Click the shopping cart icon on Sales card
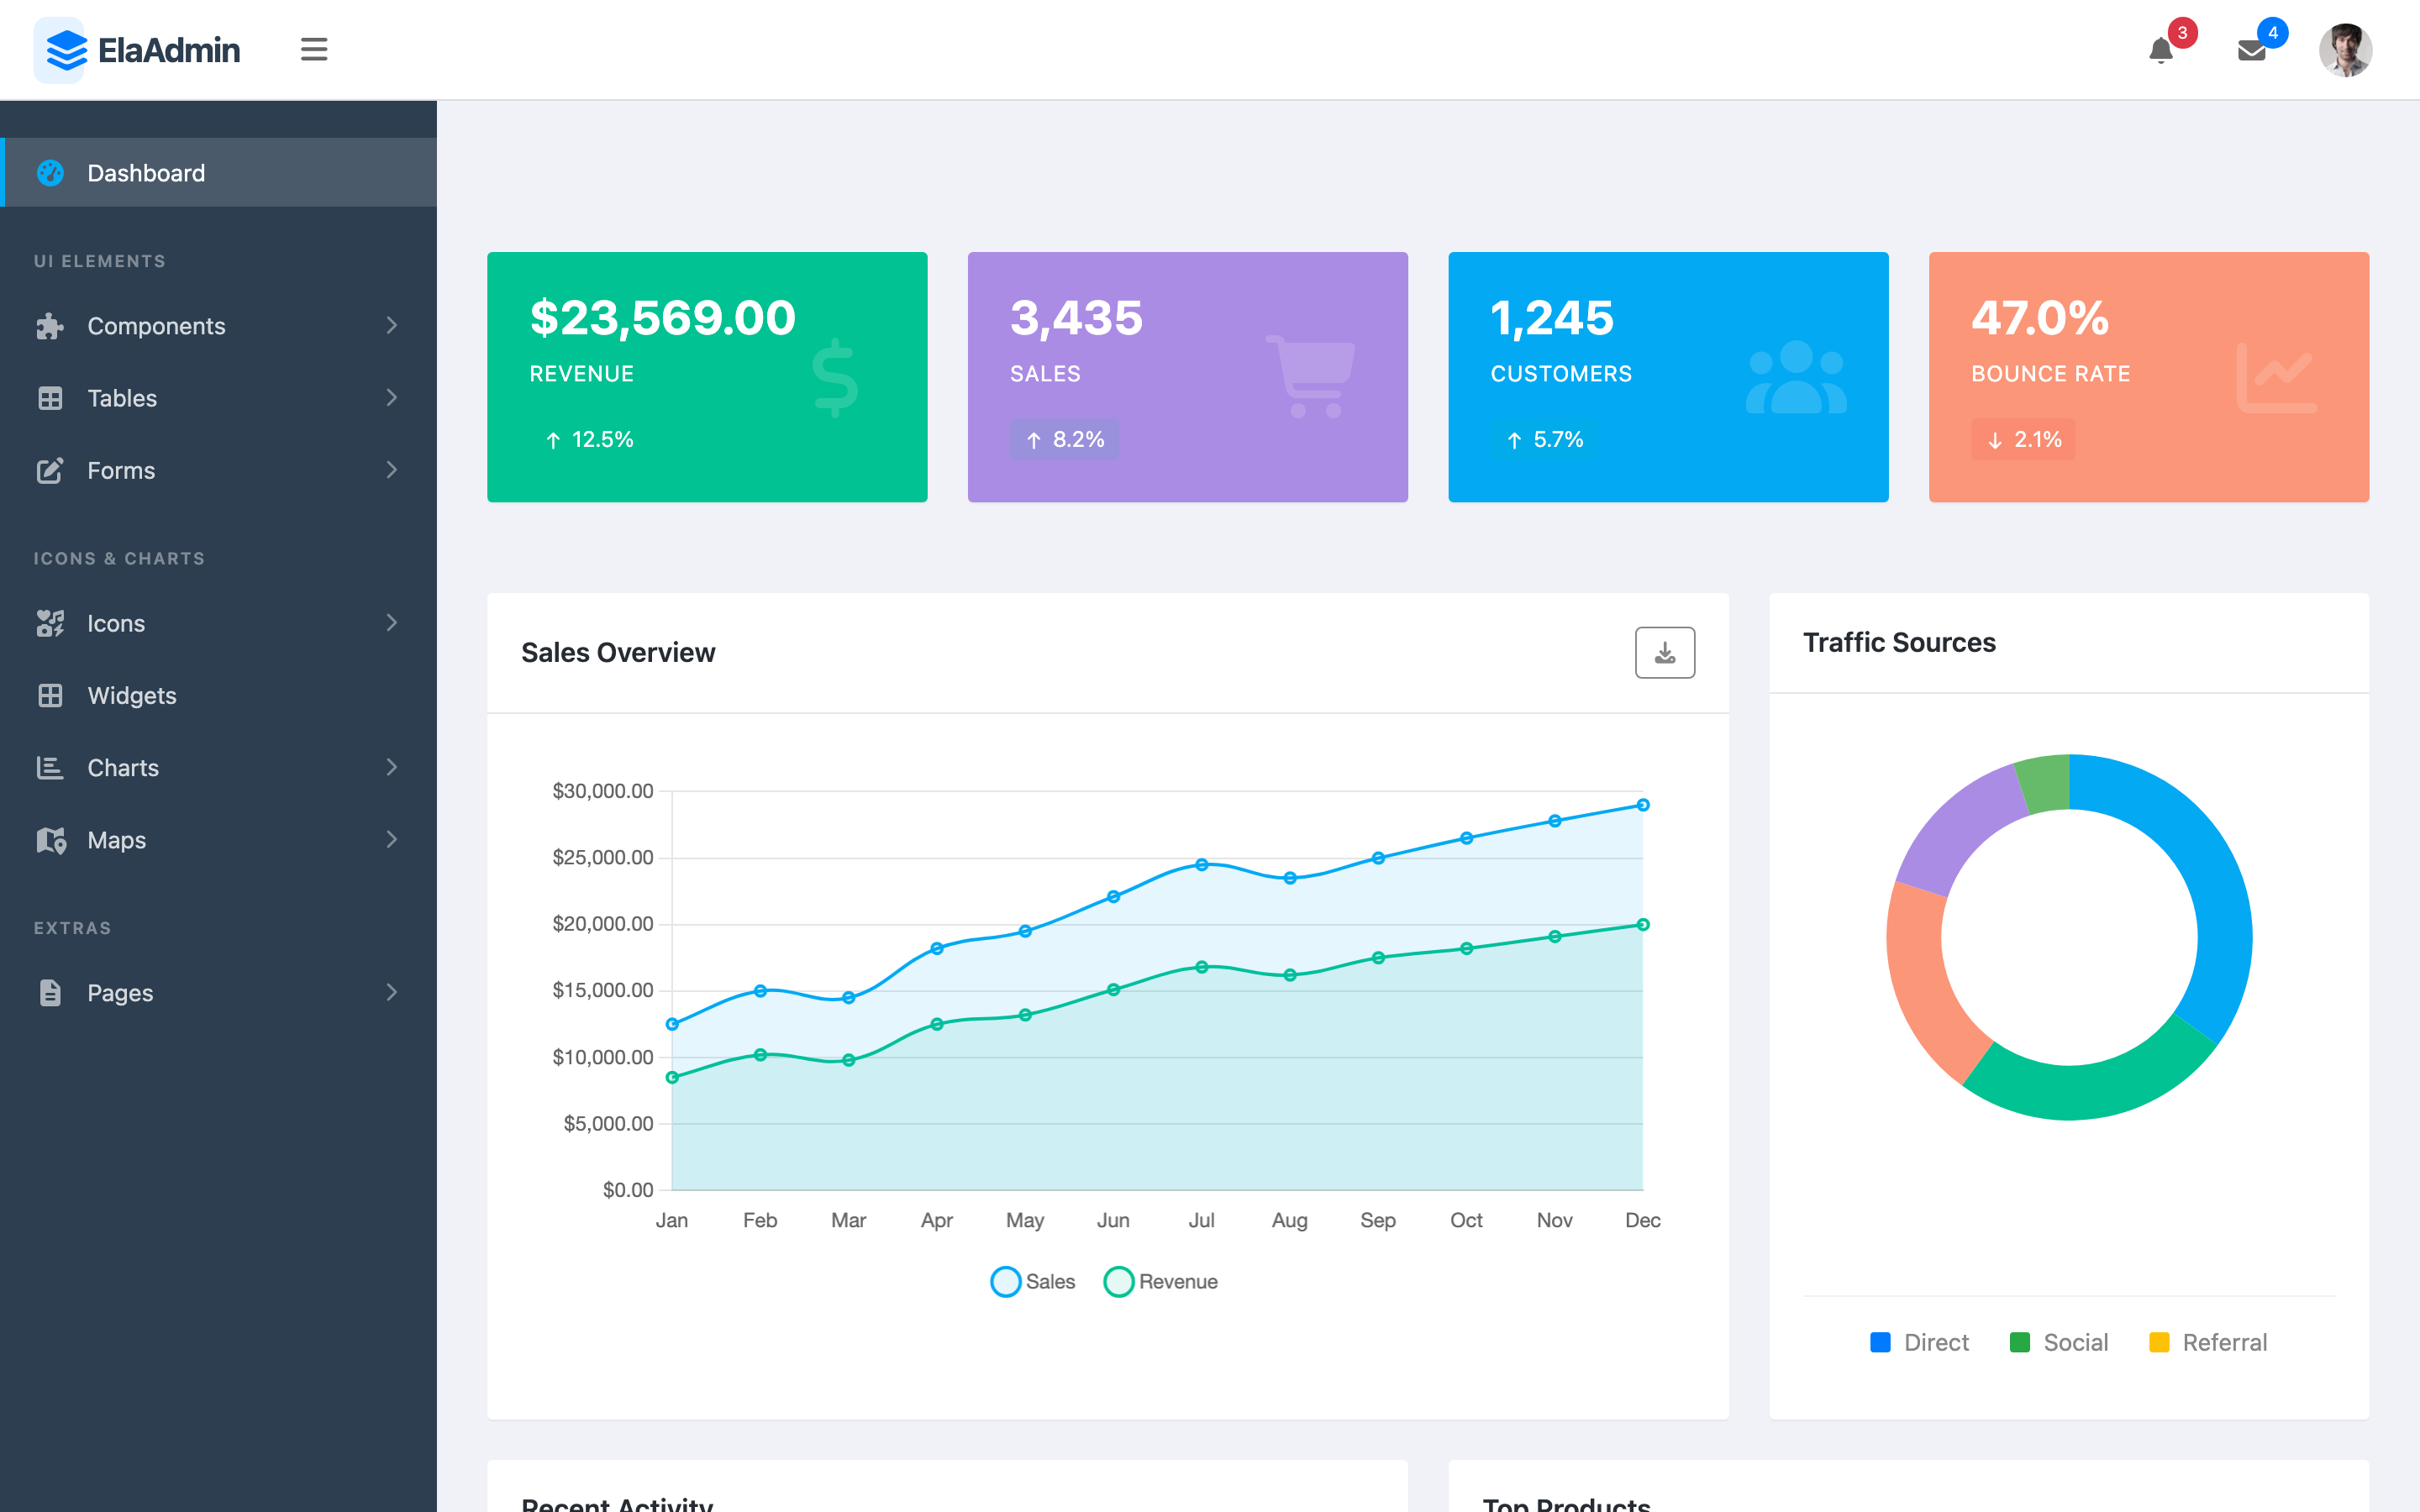Viewport: 2420px width, 1512px height. click(x=1311, y=376)
